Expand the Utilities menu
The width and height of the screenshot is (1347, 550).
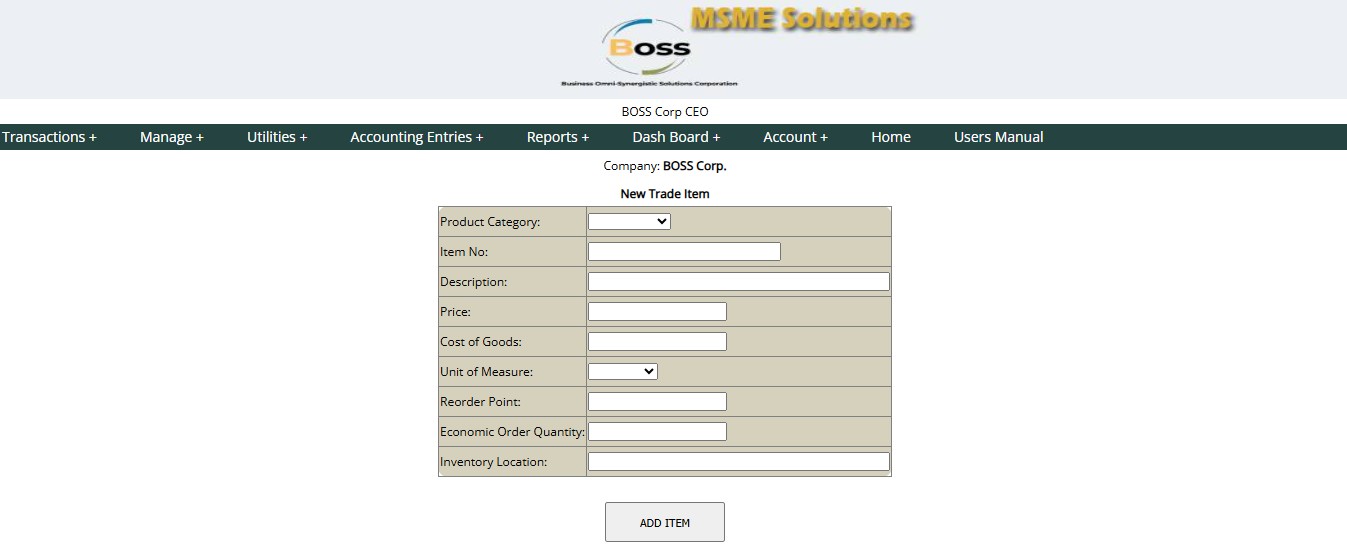point(277,137)
